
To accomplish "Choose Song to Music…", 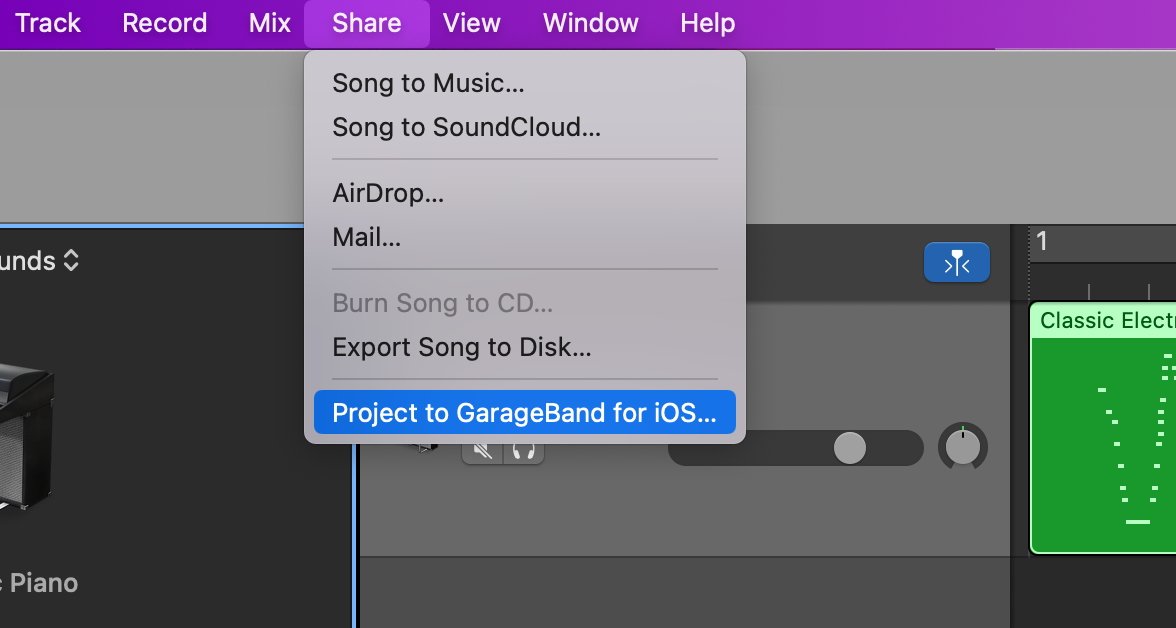I will pos(524,83).
